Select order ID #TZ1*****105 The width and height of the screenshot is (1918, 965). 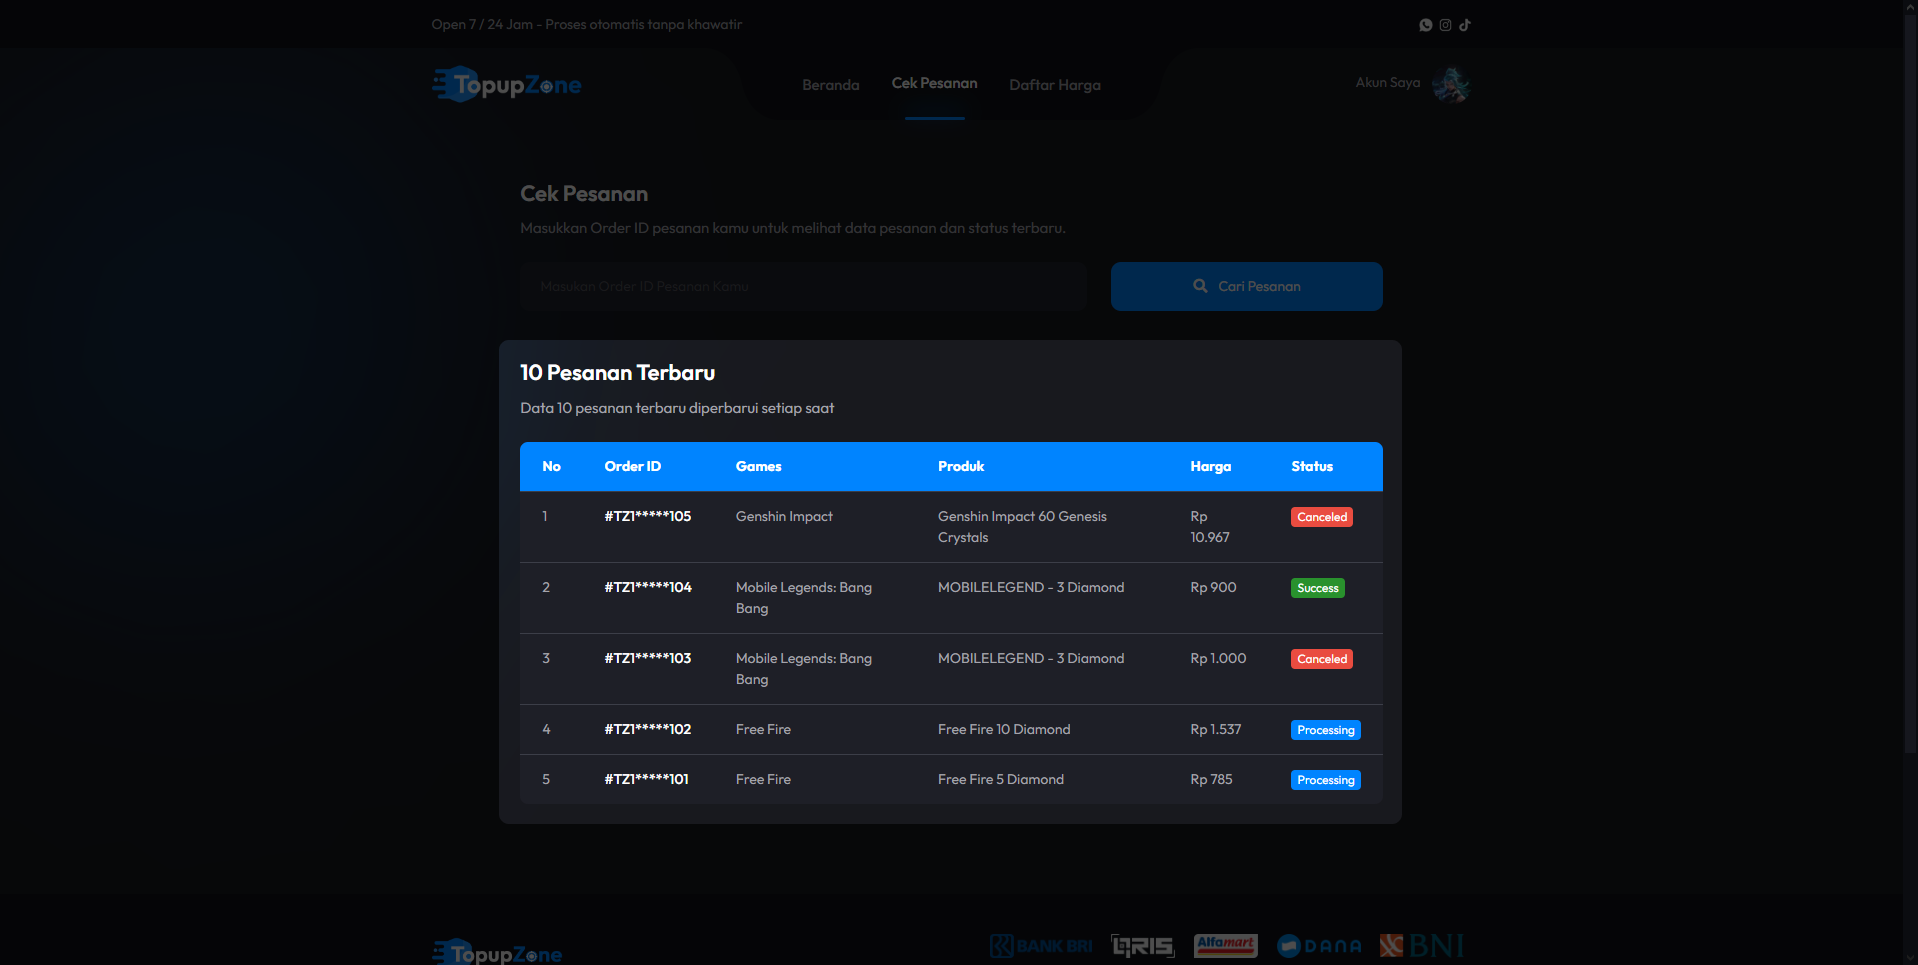(648, 517)
